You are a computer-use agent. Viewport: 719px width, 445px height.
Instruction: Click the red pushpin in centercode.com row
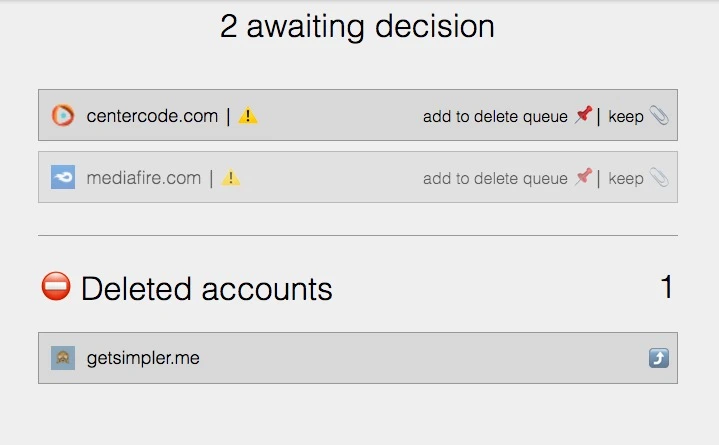(583, 116)
